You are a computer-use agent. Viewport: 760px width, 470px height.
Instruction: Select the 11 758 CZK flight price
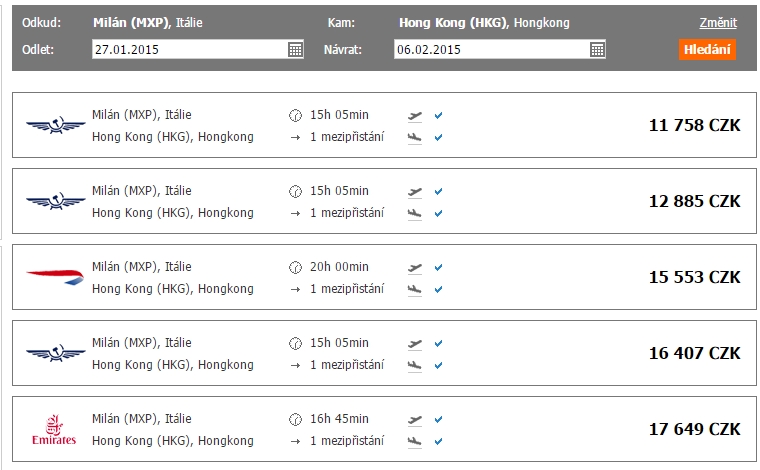tap(694, 125)
